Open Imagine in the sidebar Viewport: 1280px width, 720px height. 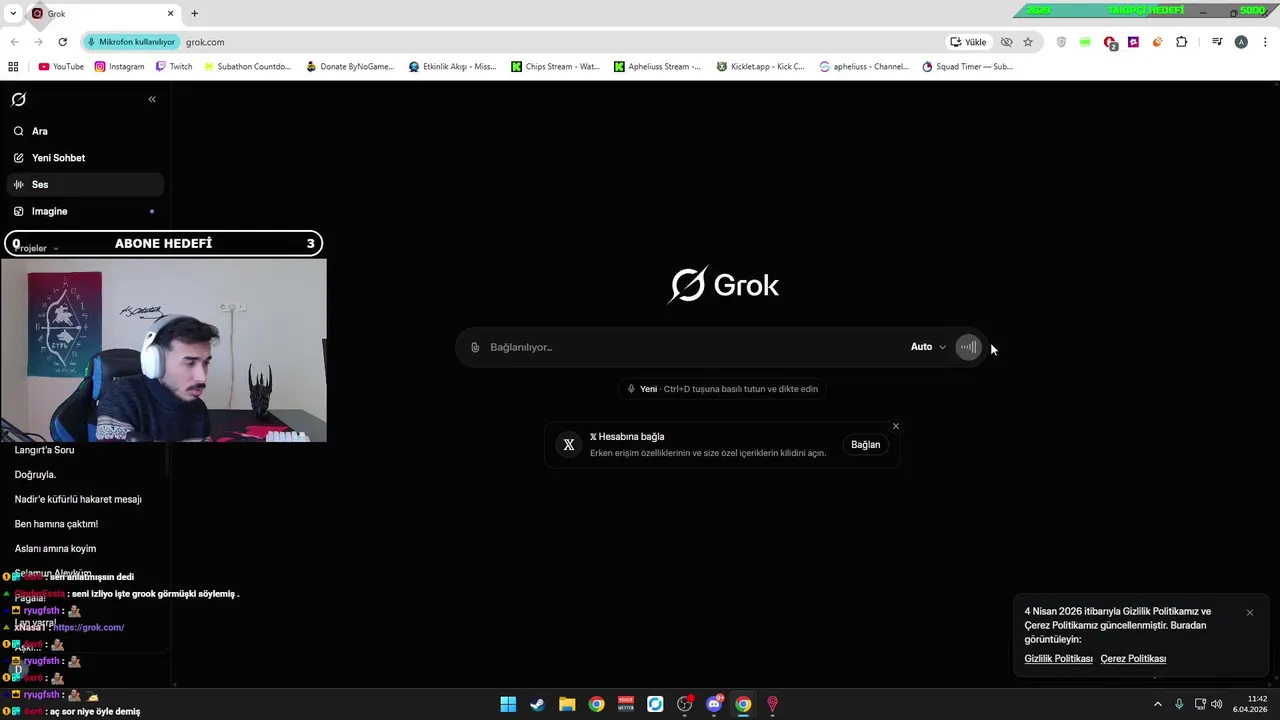(x=85, y=211)
